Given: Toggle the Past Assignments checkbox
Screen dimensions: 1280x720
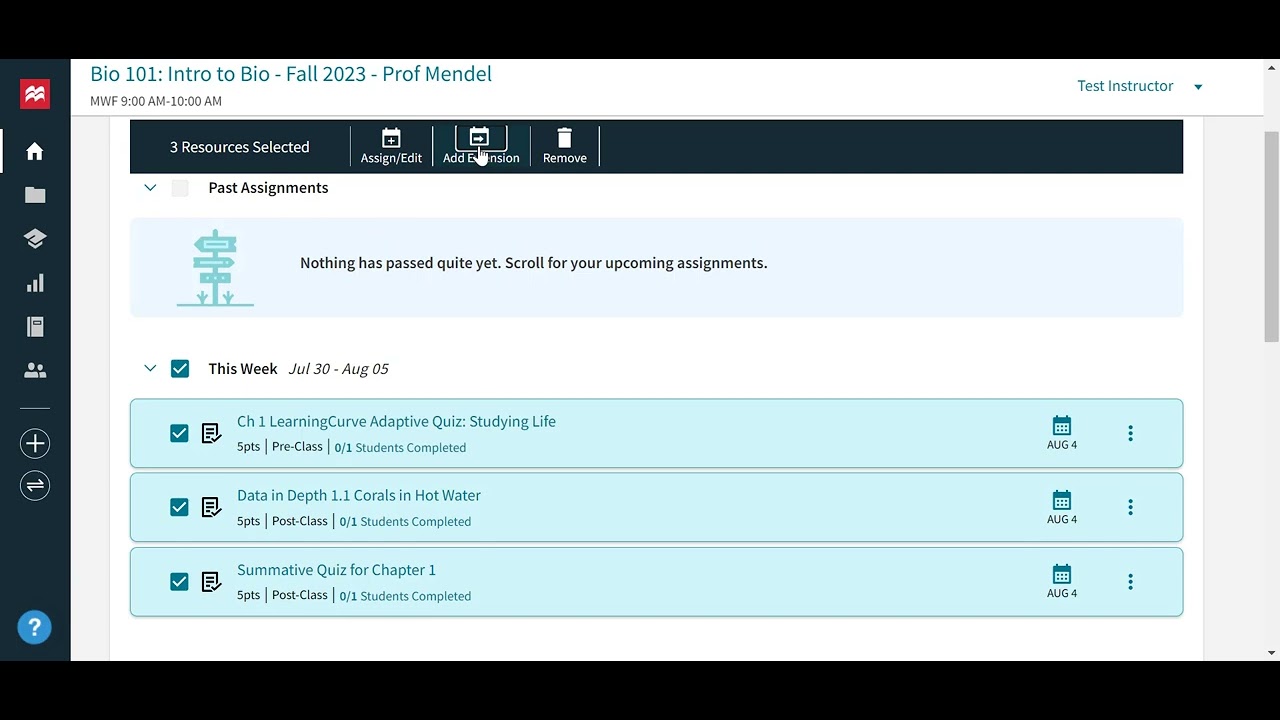Looking at the screenshot, I should [180, 188].
